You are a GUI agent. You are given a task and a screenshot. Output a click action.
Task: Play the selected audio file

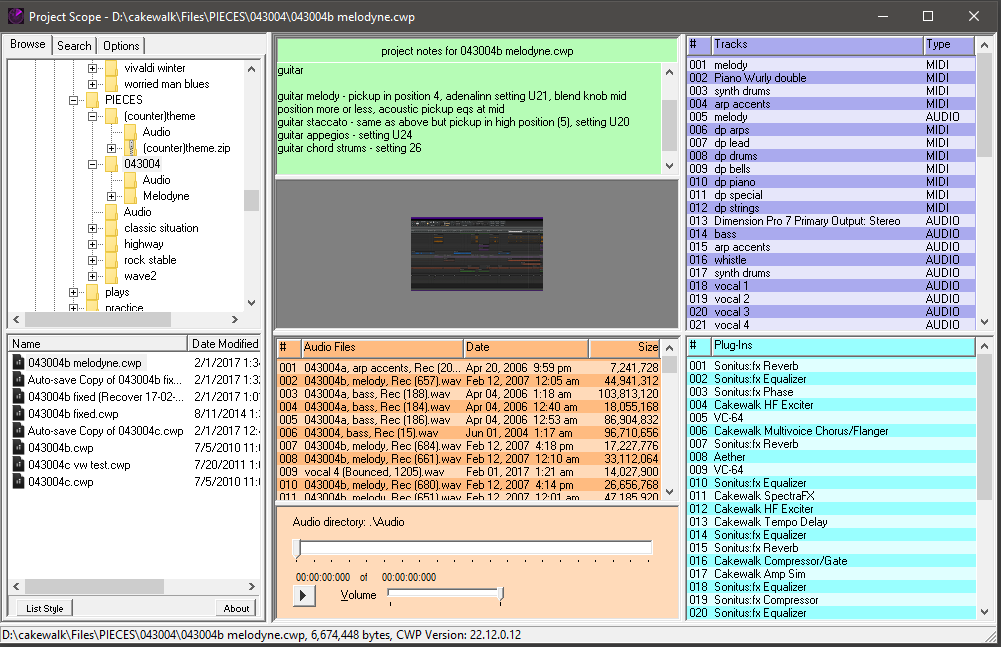pos(304,595)
